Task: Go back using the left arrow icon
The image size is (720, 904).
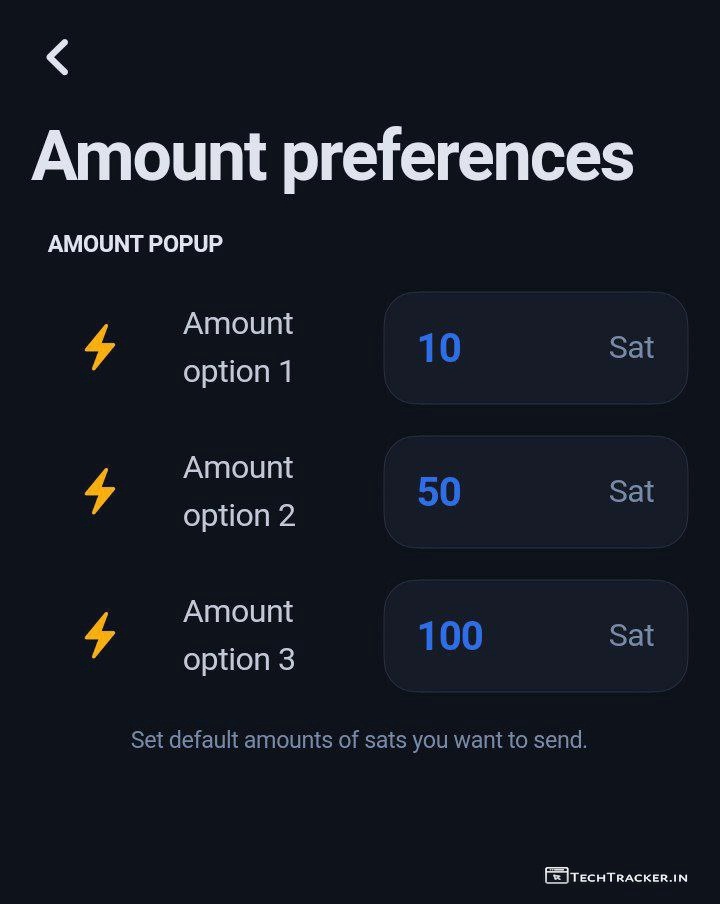Action: click(x=58, y=57)
